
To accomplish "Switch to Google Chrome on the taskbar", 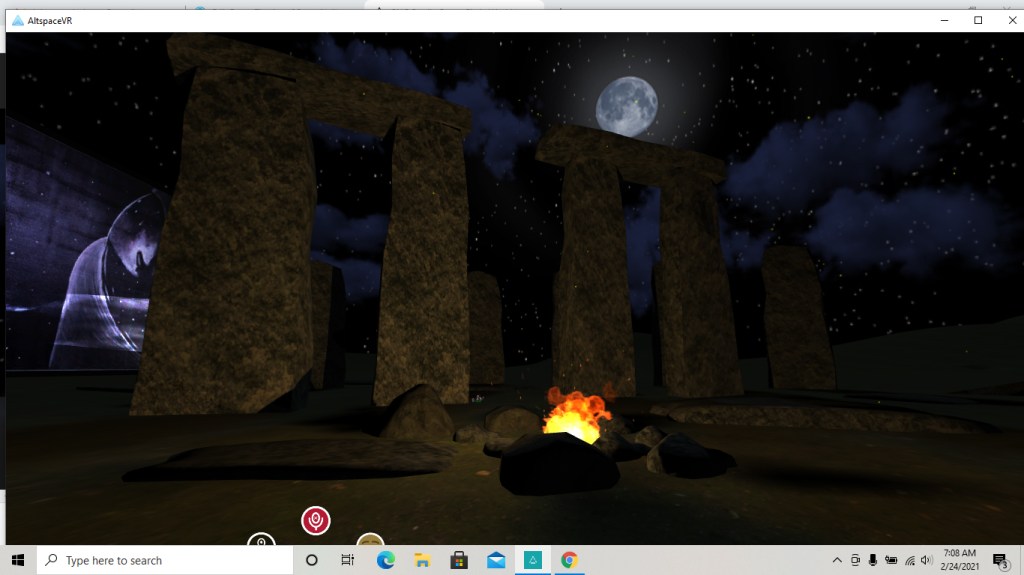I will pos(569,560).
